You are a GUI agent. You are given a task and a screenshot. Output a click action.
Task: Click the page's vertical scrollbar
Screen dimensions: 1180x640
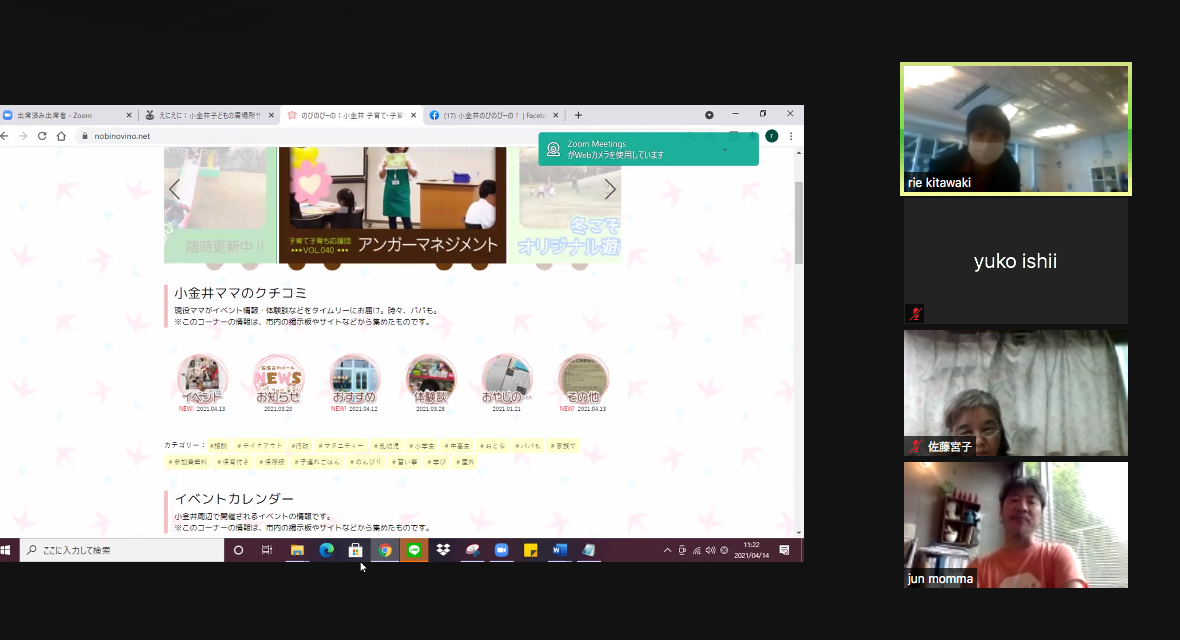[798, 220]
